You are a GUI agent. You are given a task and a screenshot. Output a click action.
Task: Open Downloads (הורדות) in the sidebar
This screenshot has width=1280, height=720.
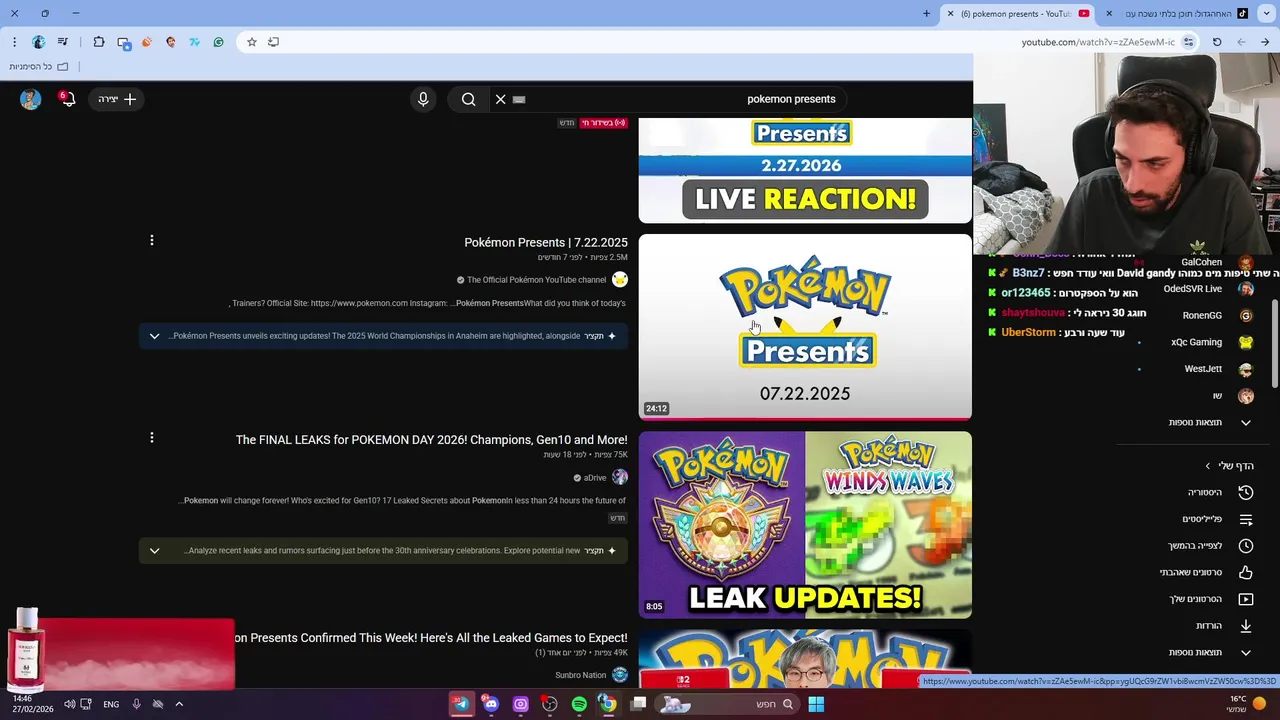[1224, 626]
